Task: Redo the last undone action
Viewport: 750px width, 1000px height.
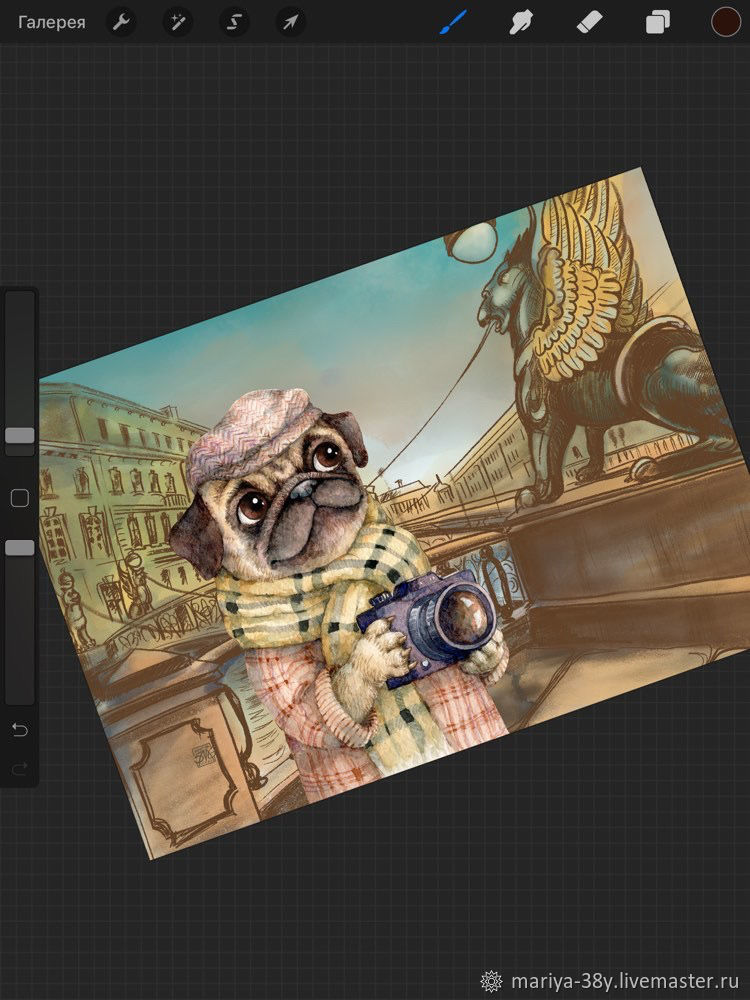Action: pos(20,769)
